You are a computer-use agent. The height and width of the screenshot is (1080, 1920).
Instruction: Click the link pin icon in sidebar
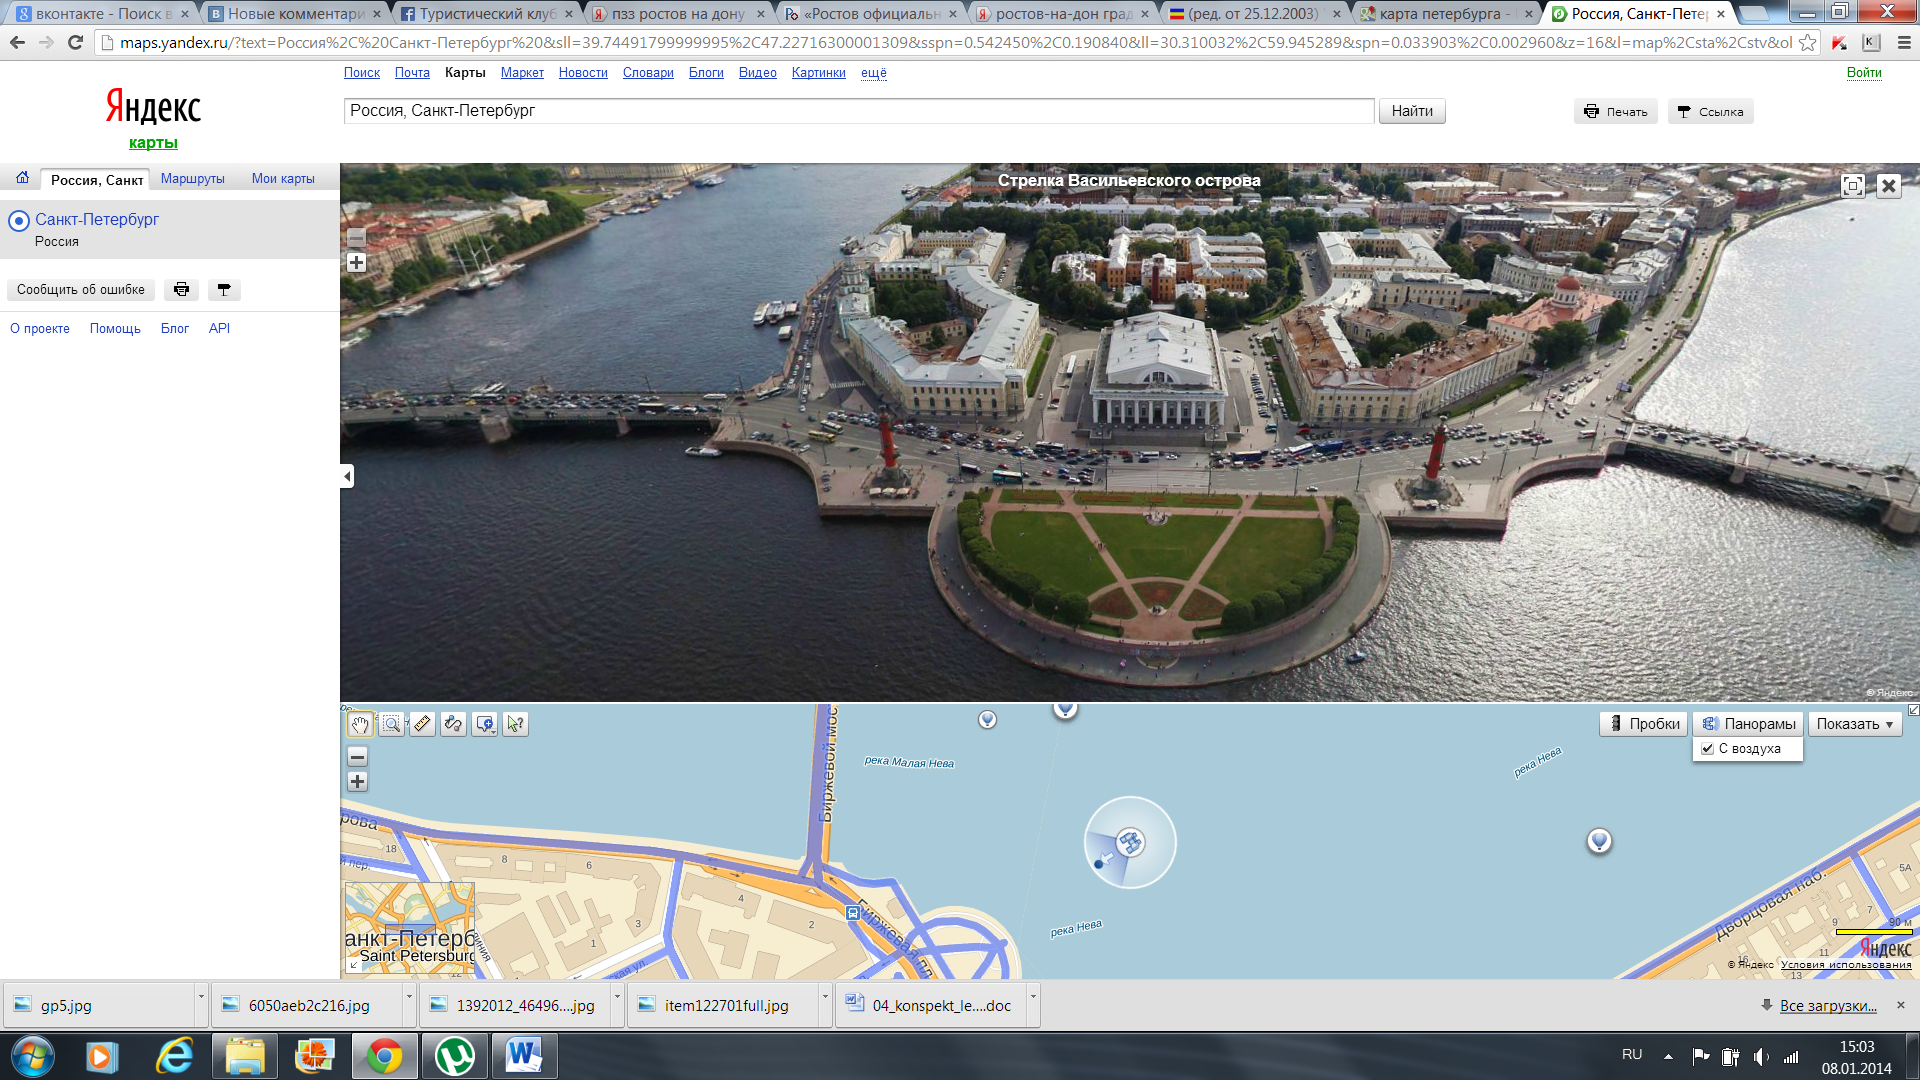tap(224, 290)
